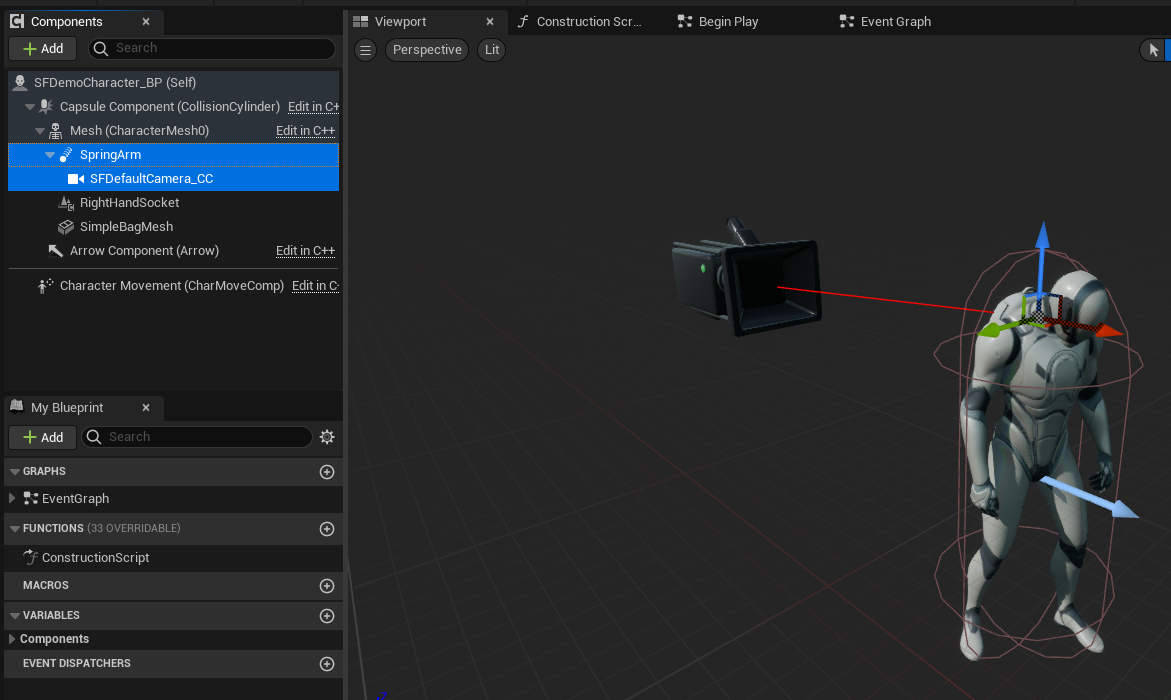
Task: Click the Add button in My Blueprint
Action: [43, 437]
